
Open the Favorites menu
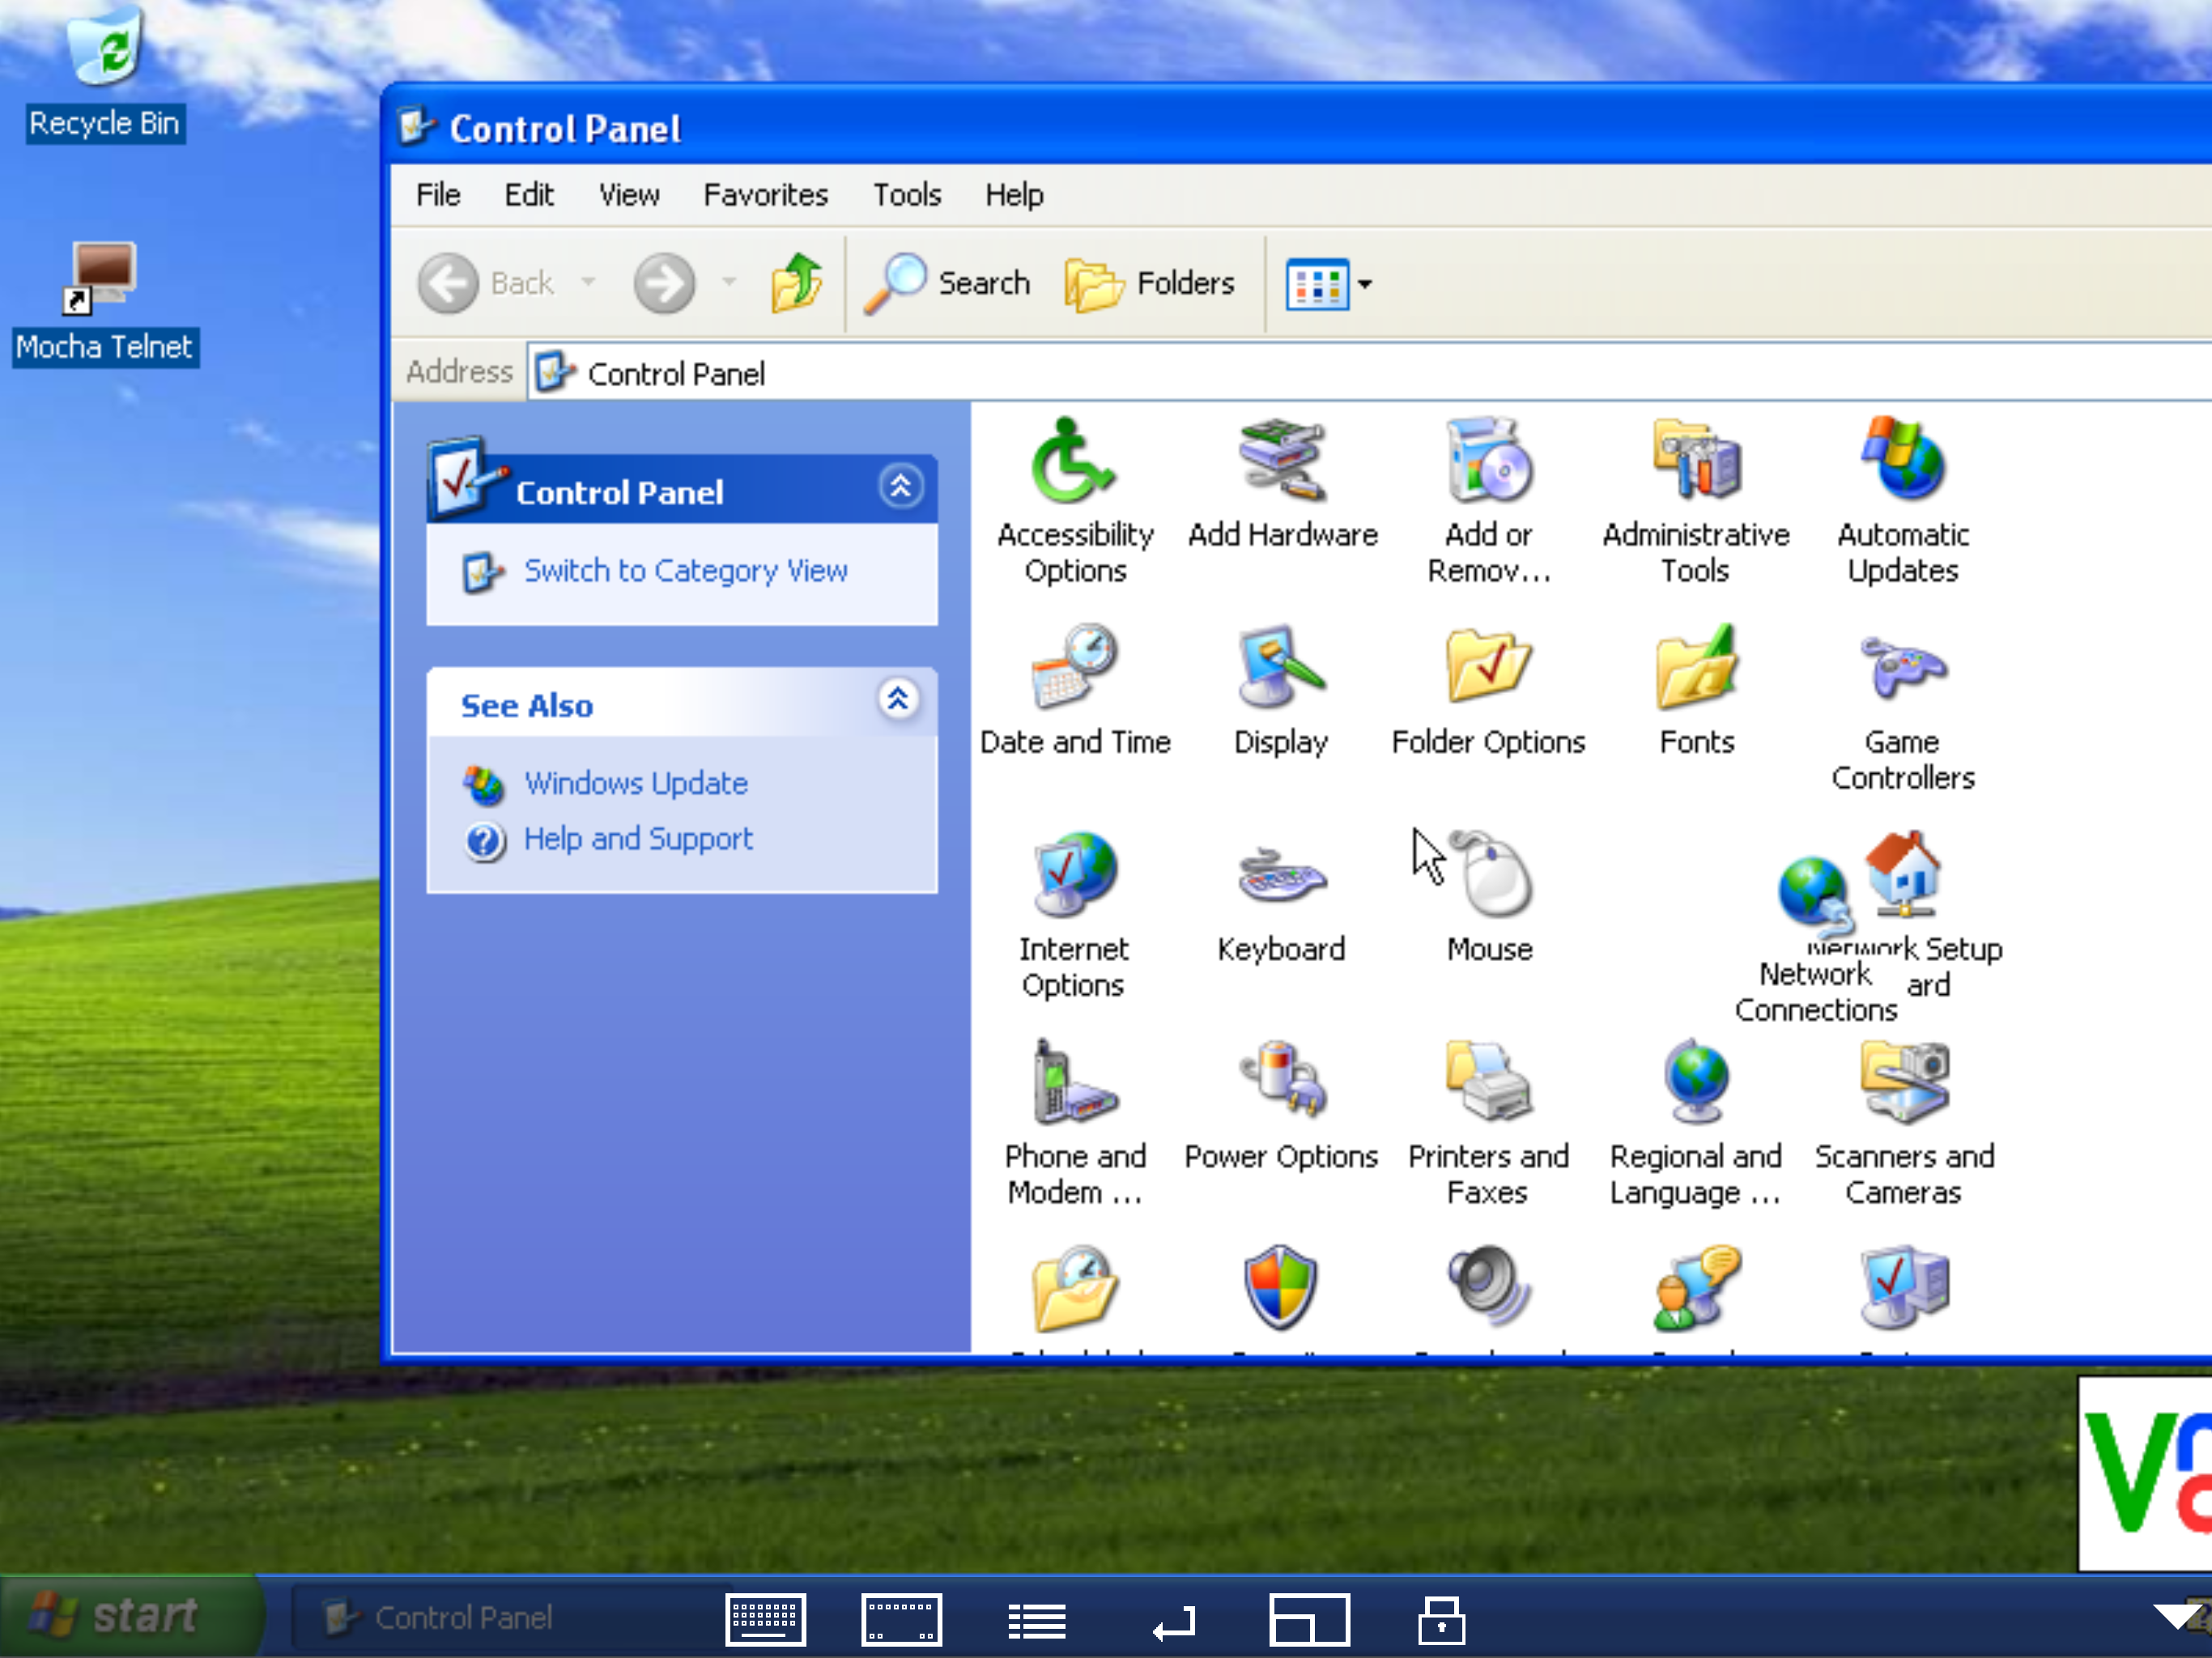(x=765, y=194)
